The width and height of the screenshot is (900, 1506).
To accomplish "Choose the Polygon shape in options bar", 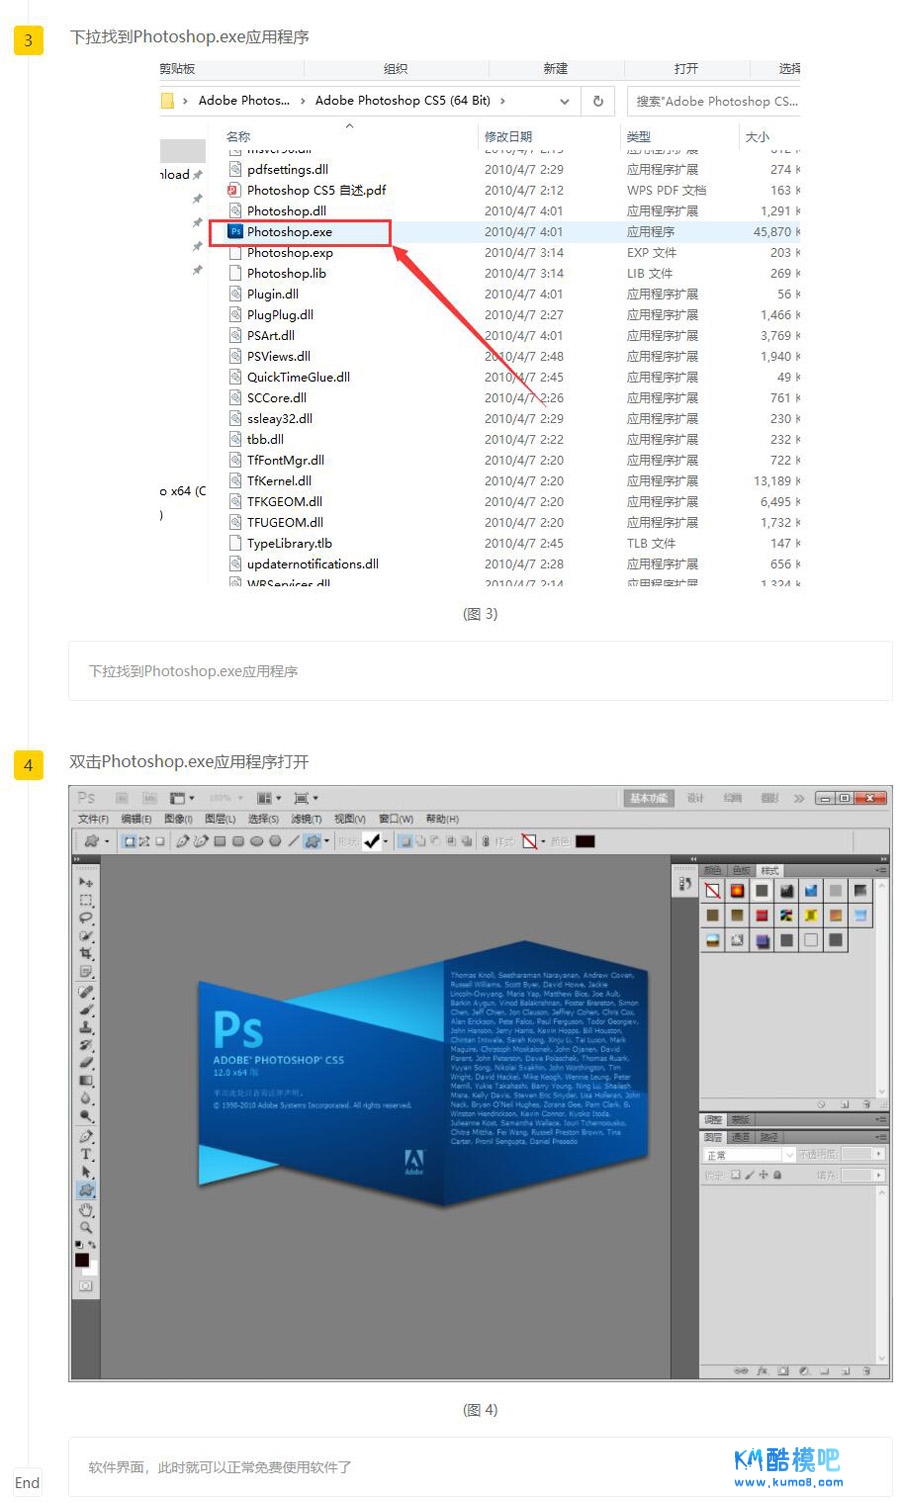I will click(x=275, y=841).
